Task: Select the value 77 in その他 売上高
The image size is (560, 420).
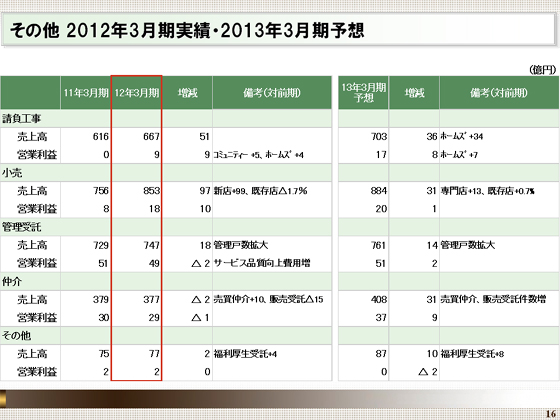Action: (154, 354)
